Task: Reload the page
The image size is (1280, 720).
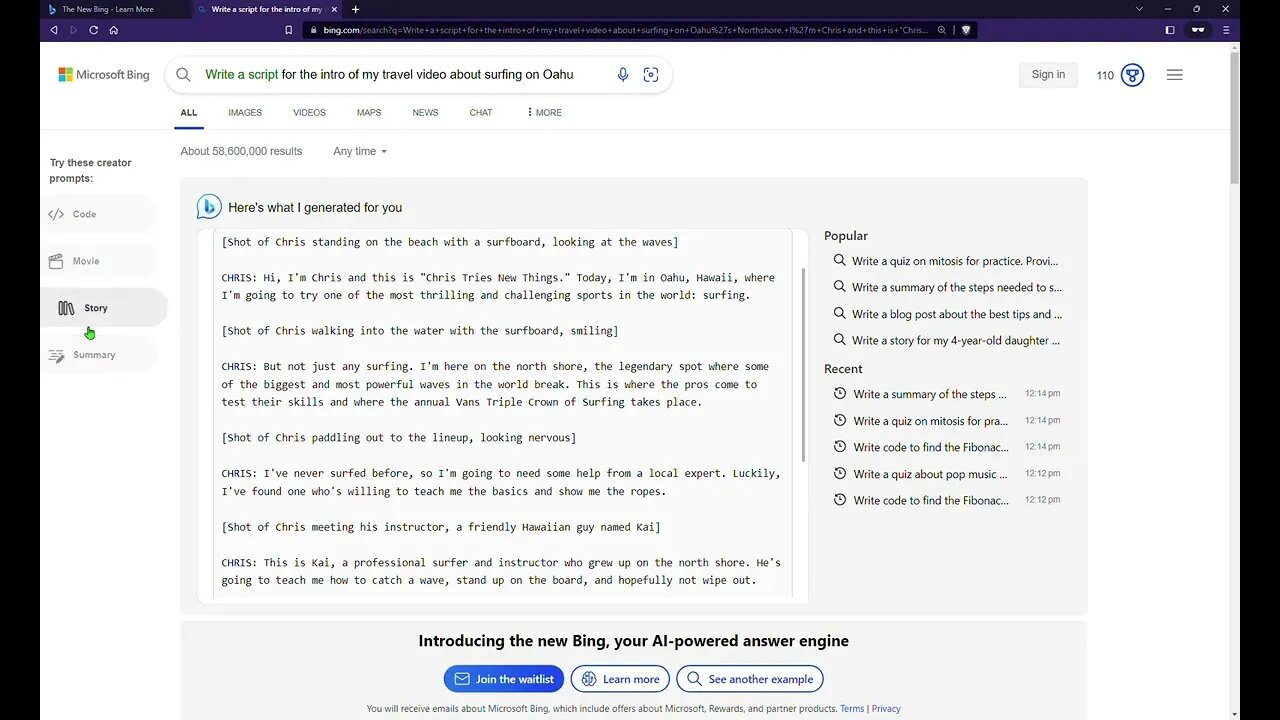Action: point(93,30)
